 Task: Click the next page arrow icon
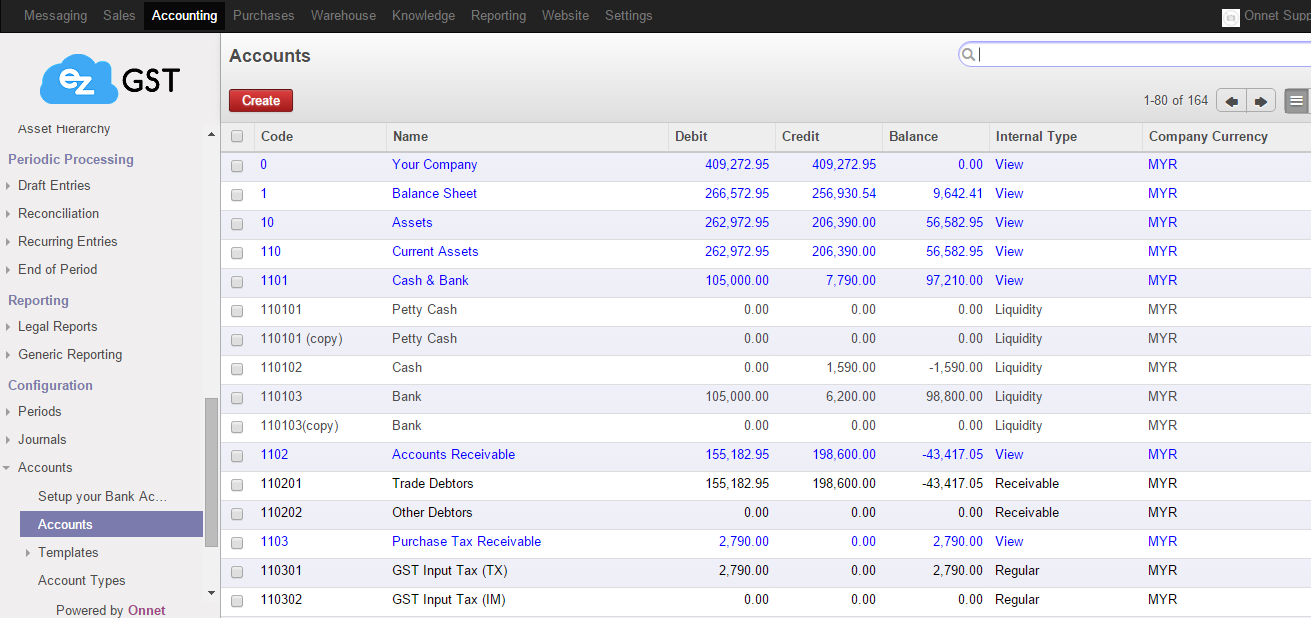(x=1260, y=100)
